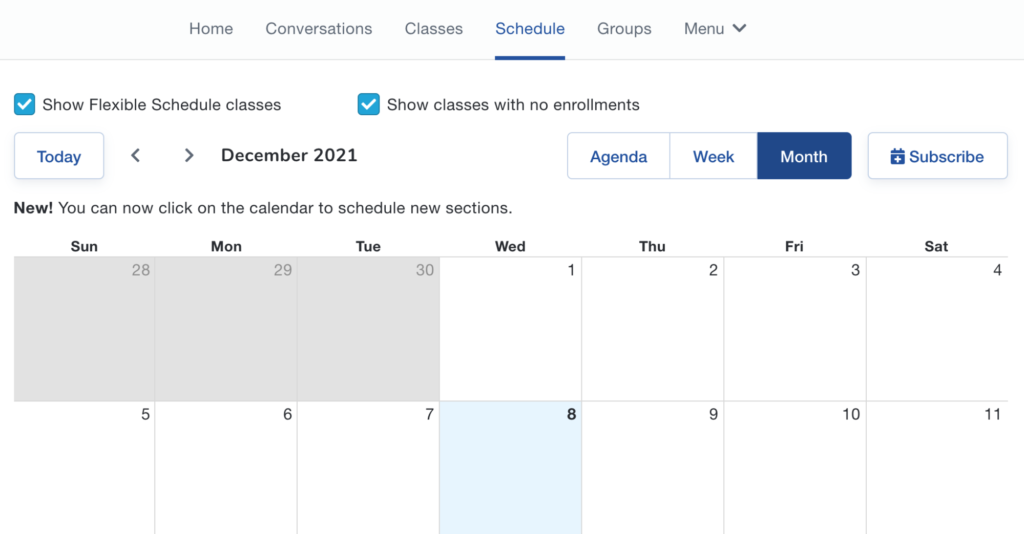Image resolution: width=1024 pixels, height=534 pixels.
Task: Open the Conversations tab
Action: [319, 29]
